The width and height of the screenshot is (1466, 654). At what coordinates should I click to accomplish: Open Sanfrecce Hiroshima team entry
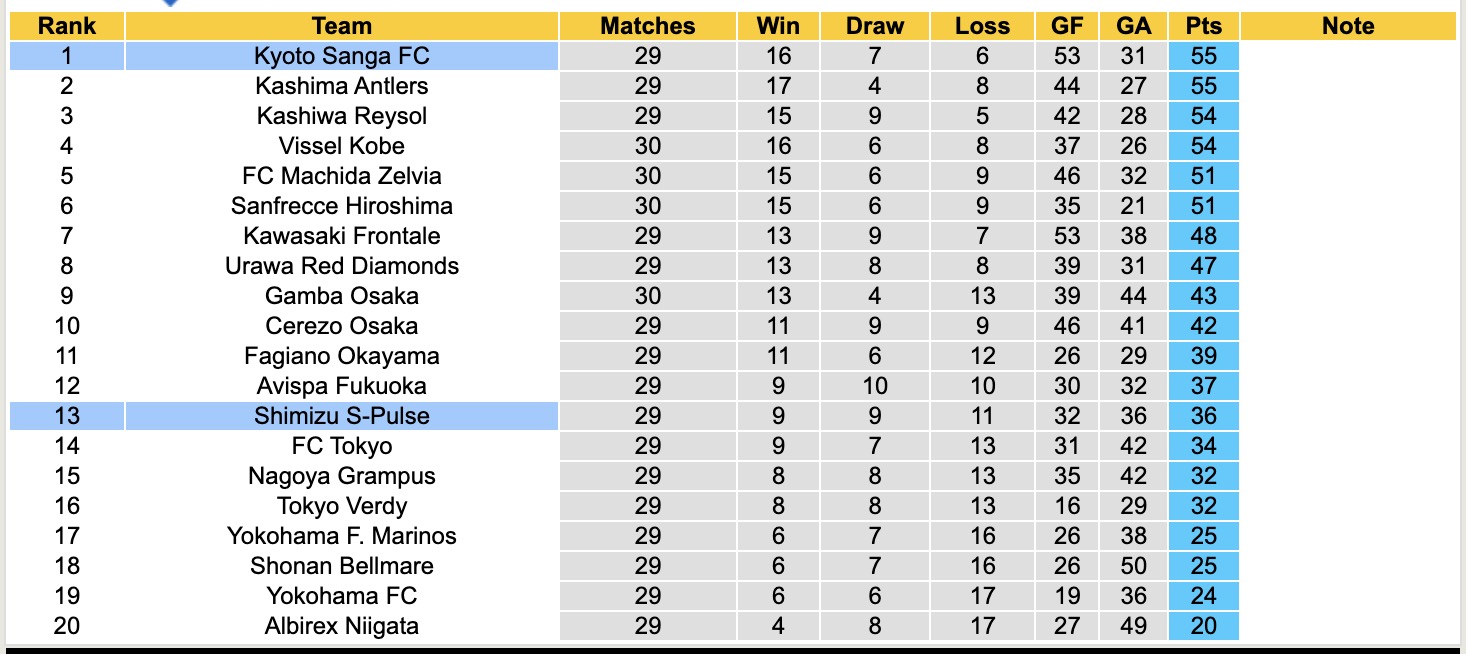342,206
